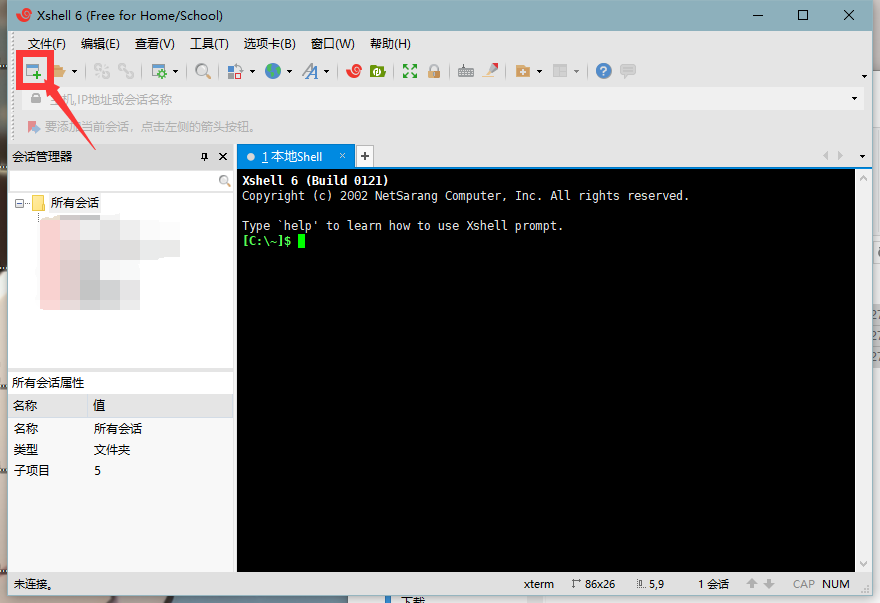The image size is (880, 603).
Task: Click the New Session toolbar icon
Action: pyautogui.click(x=34, y=71)
